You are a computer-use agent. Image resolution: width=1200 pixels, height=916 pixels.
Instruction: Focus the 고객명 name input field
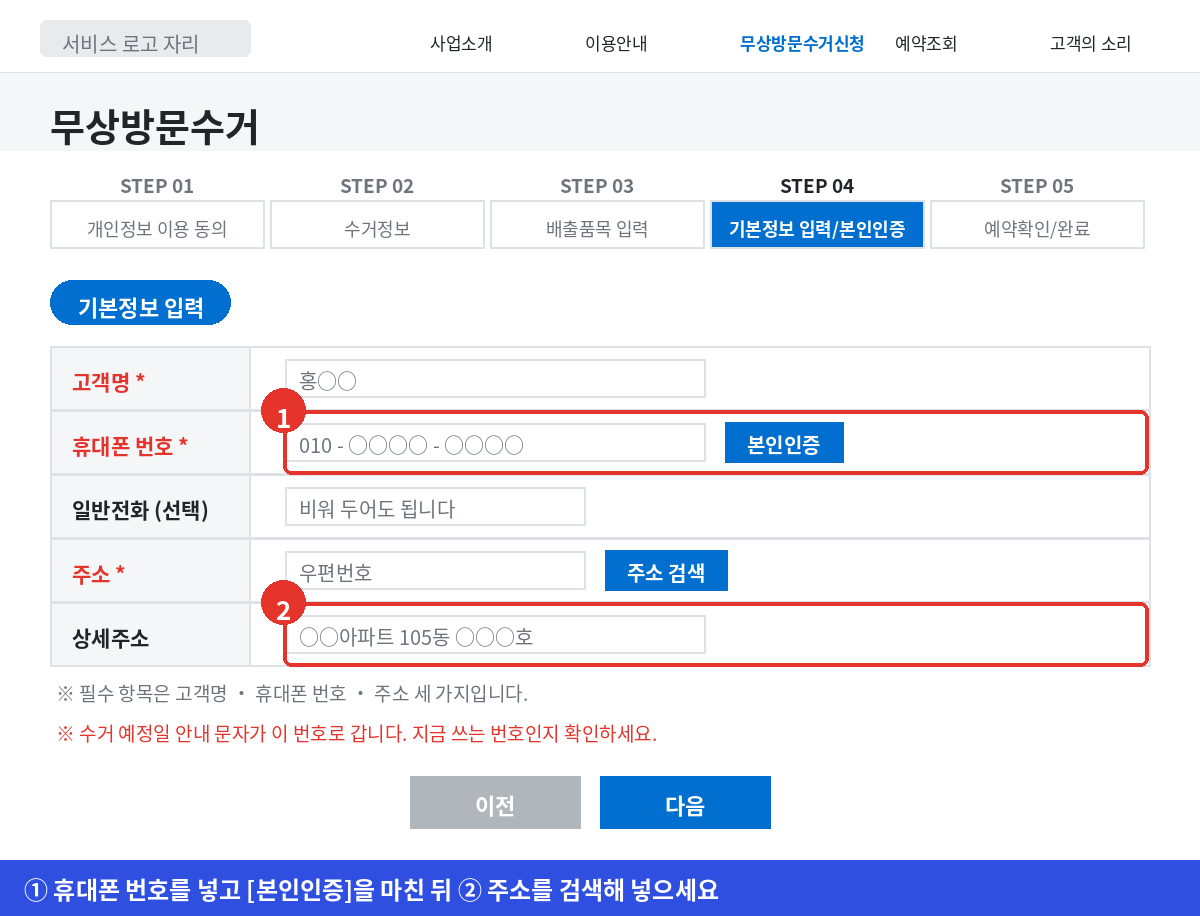(x=495, y=379)
